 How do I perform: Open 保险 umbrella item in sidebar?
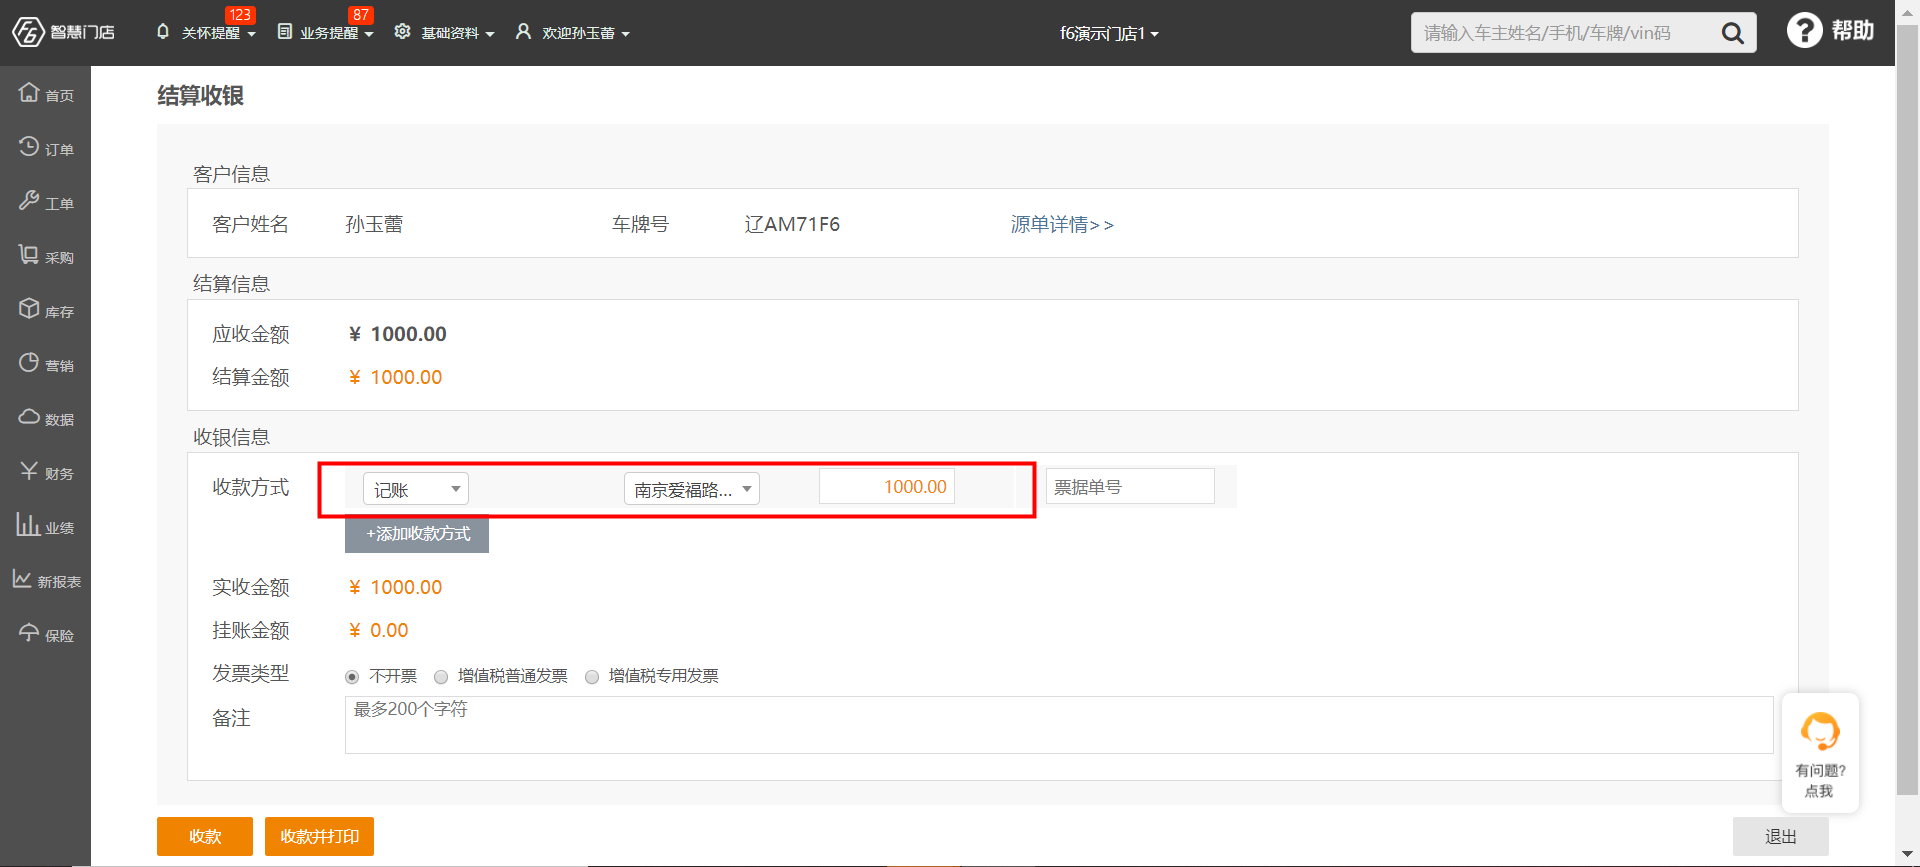point(46,634)
